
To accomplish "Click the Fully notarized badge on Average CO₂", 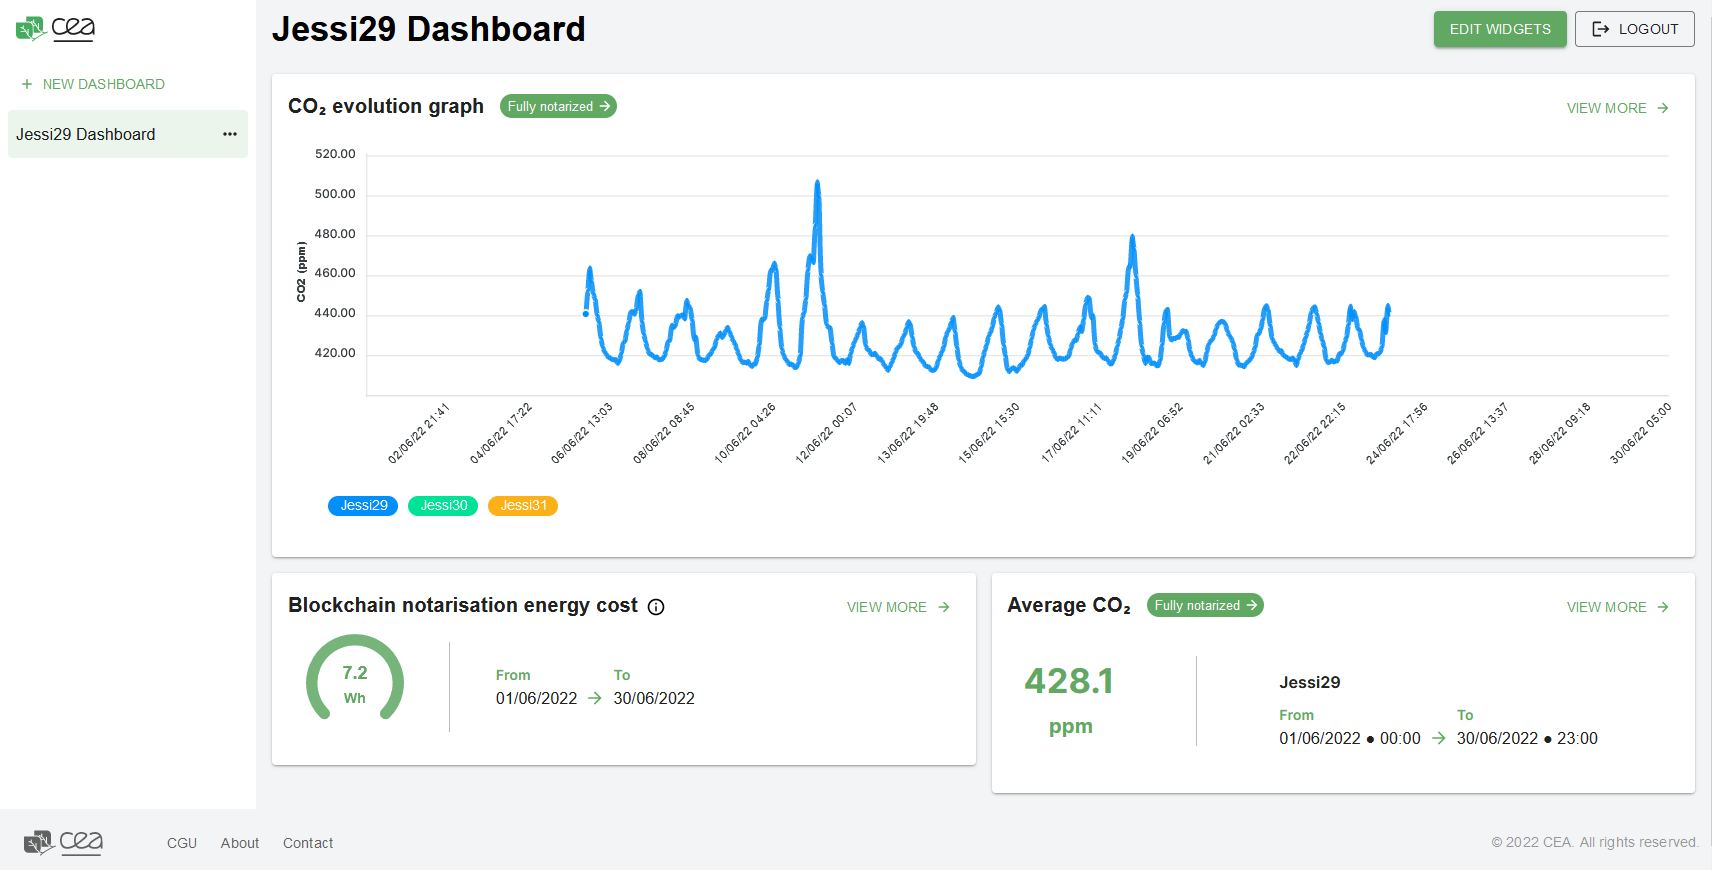I will pos(1205,605).
